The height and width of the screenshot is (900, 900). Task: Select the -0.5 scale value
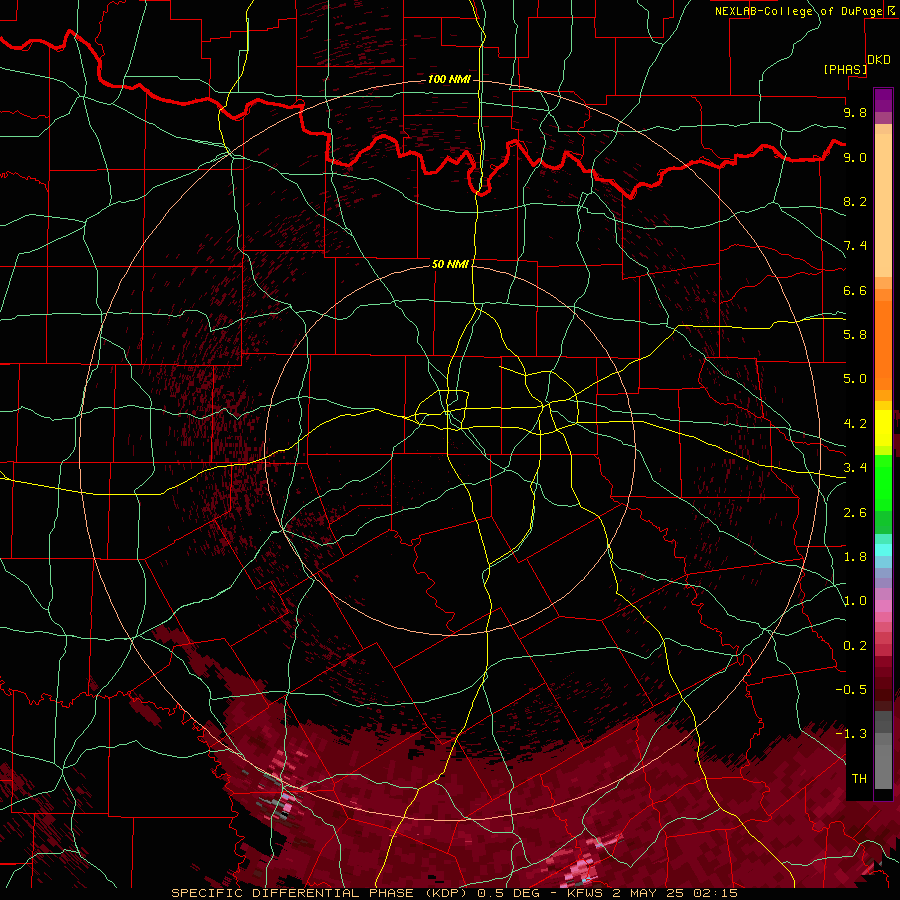(851, 690)
